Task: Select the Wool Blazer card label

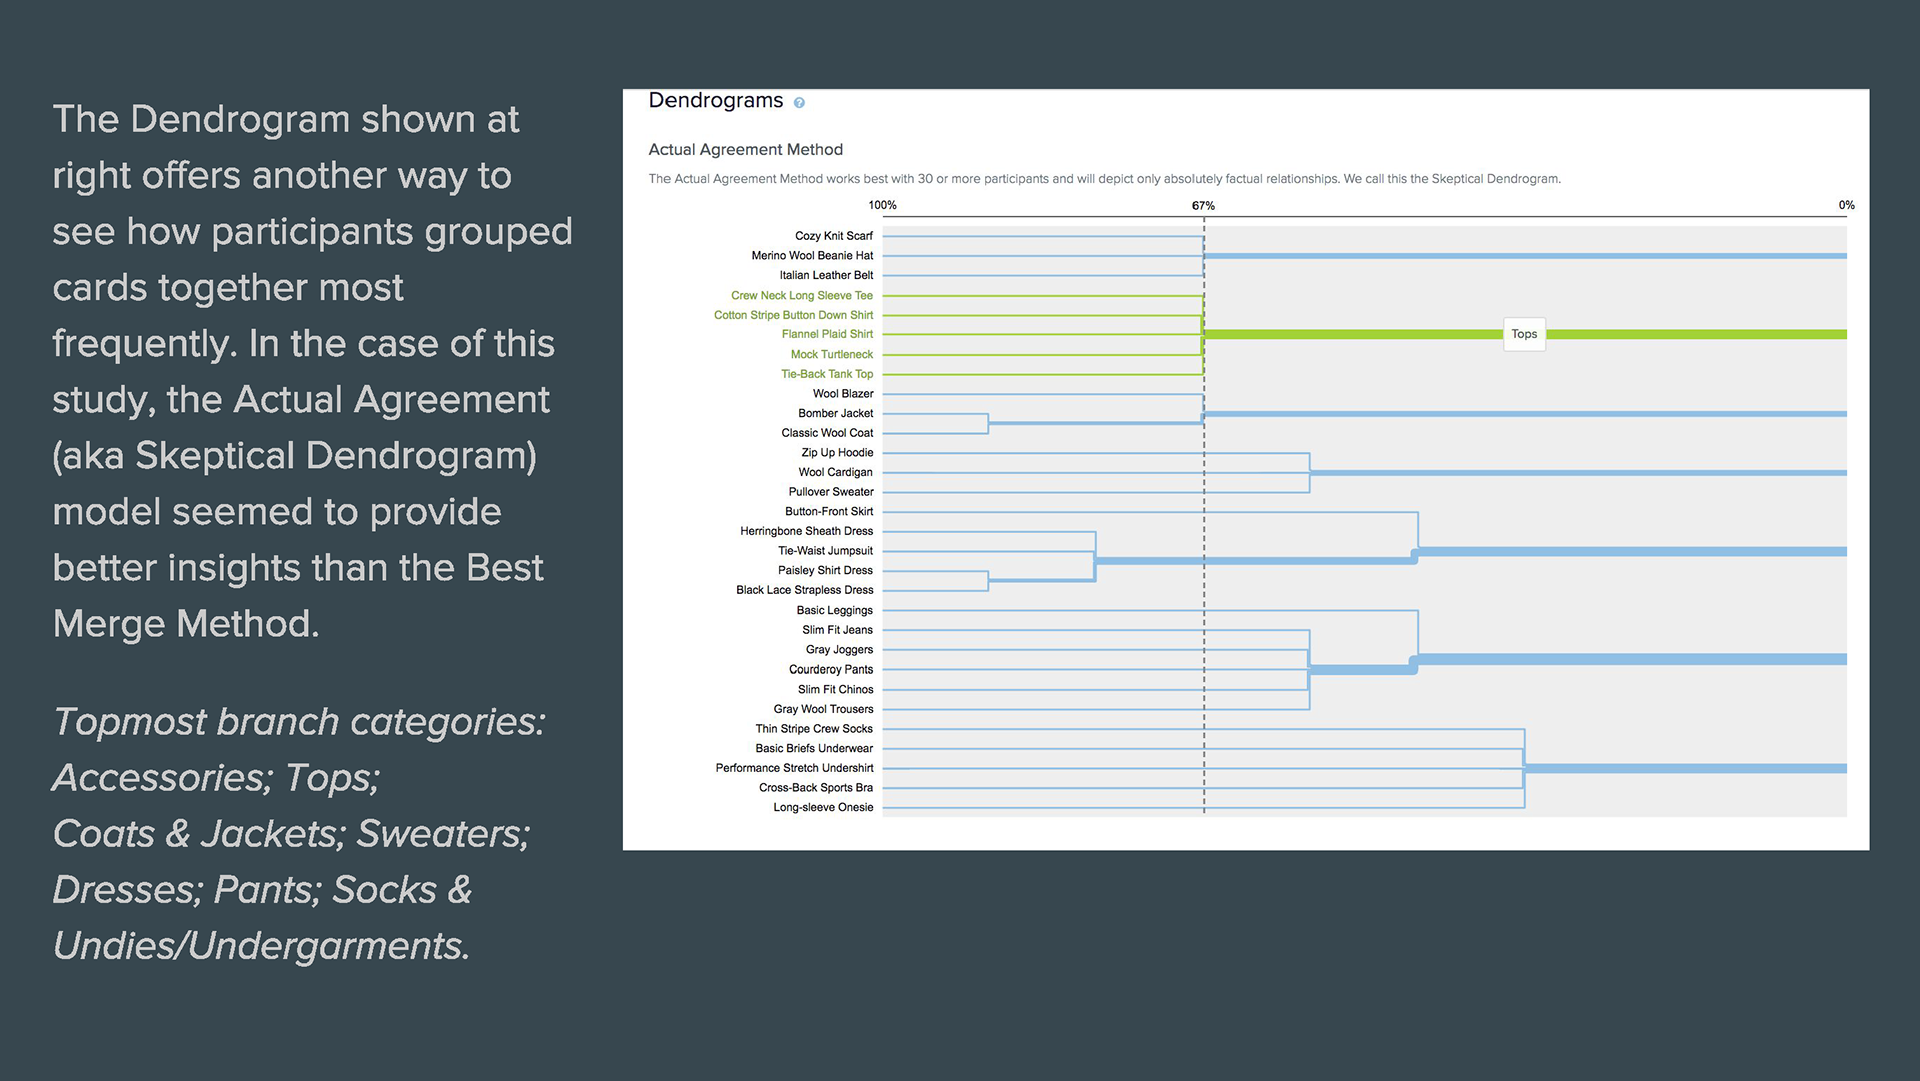Action: click(x=842, y=393)
